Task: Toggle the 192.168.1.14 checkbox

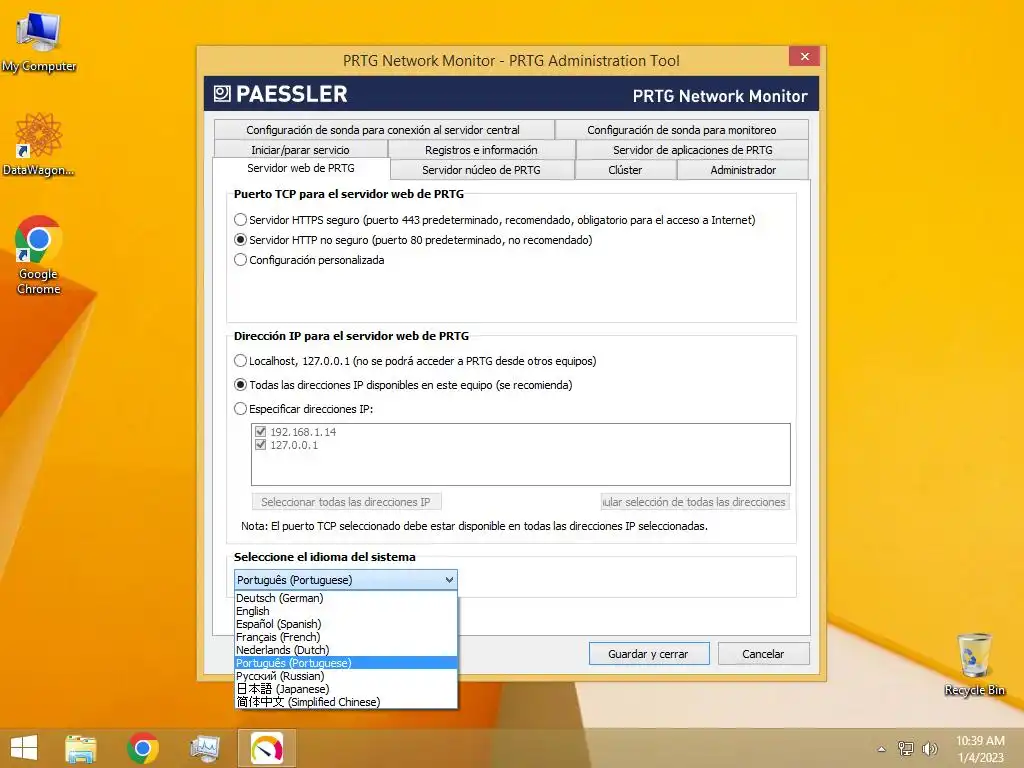Action: (261, 432)
